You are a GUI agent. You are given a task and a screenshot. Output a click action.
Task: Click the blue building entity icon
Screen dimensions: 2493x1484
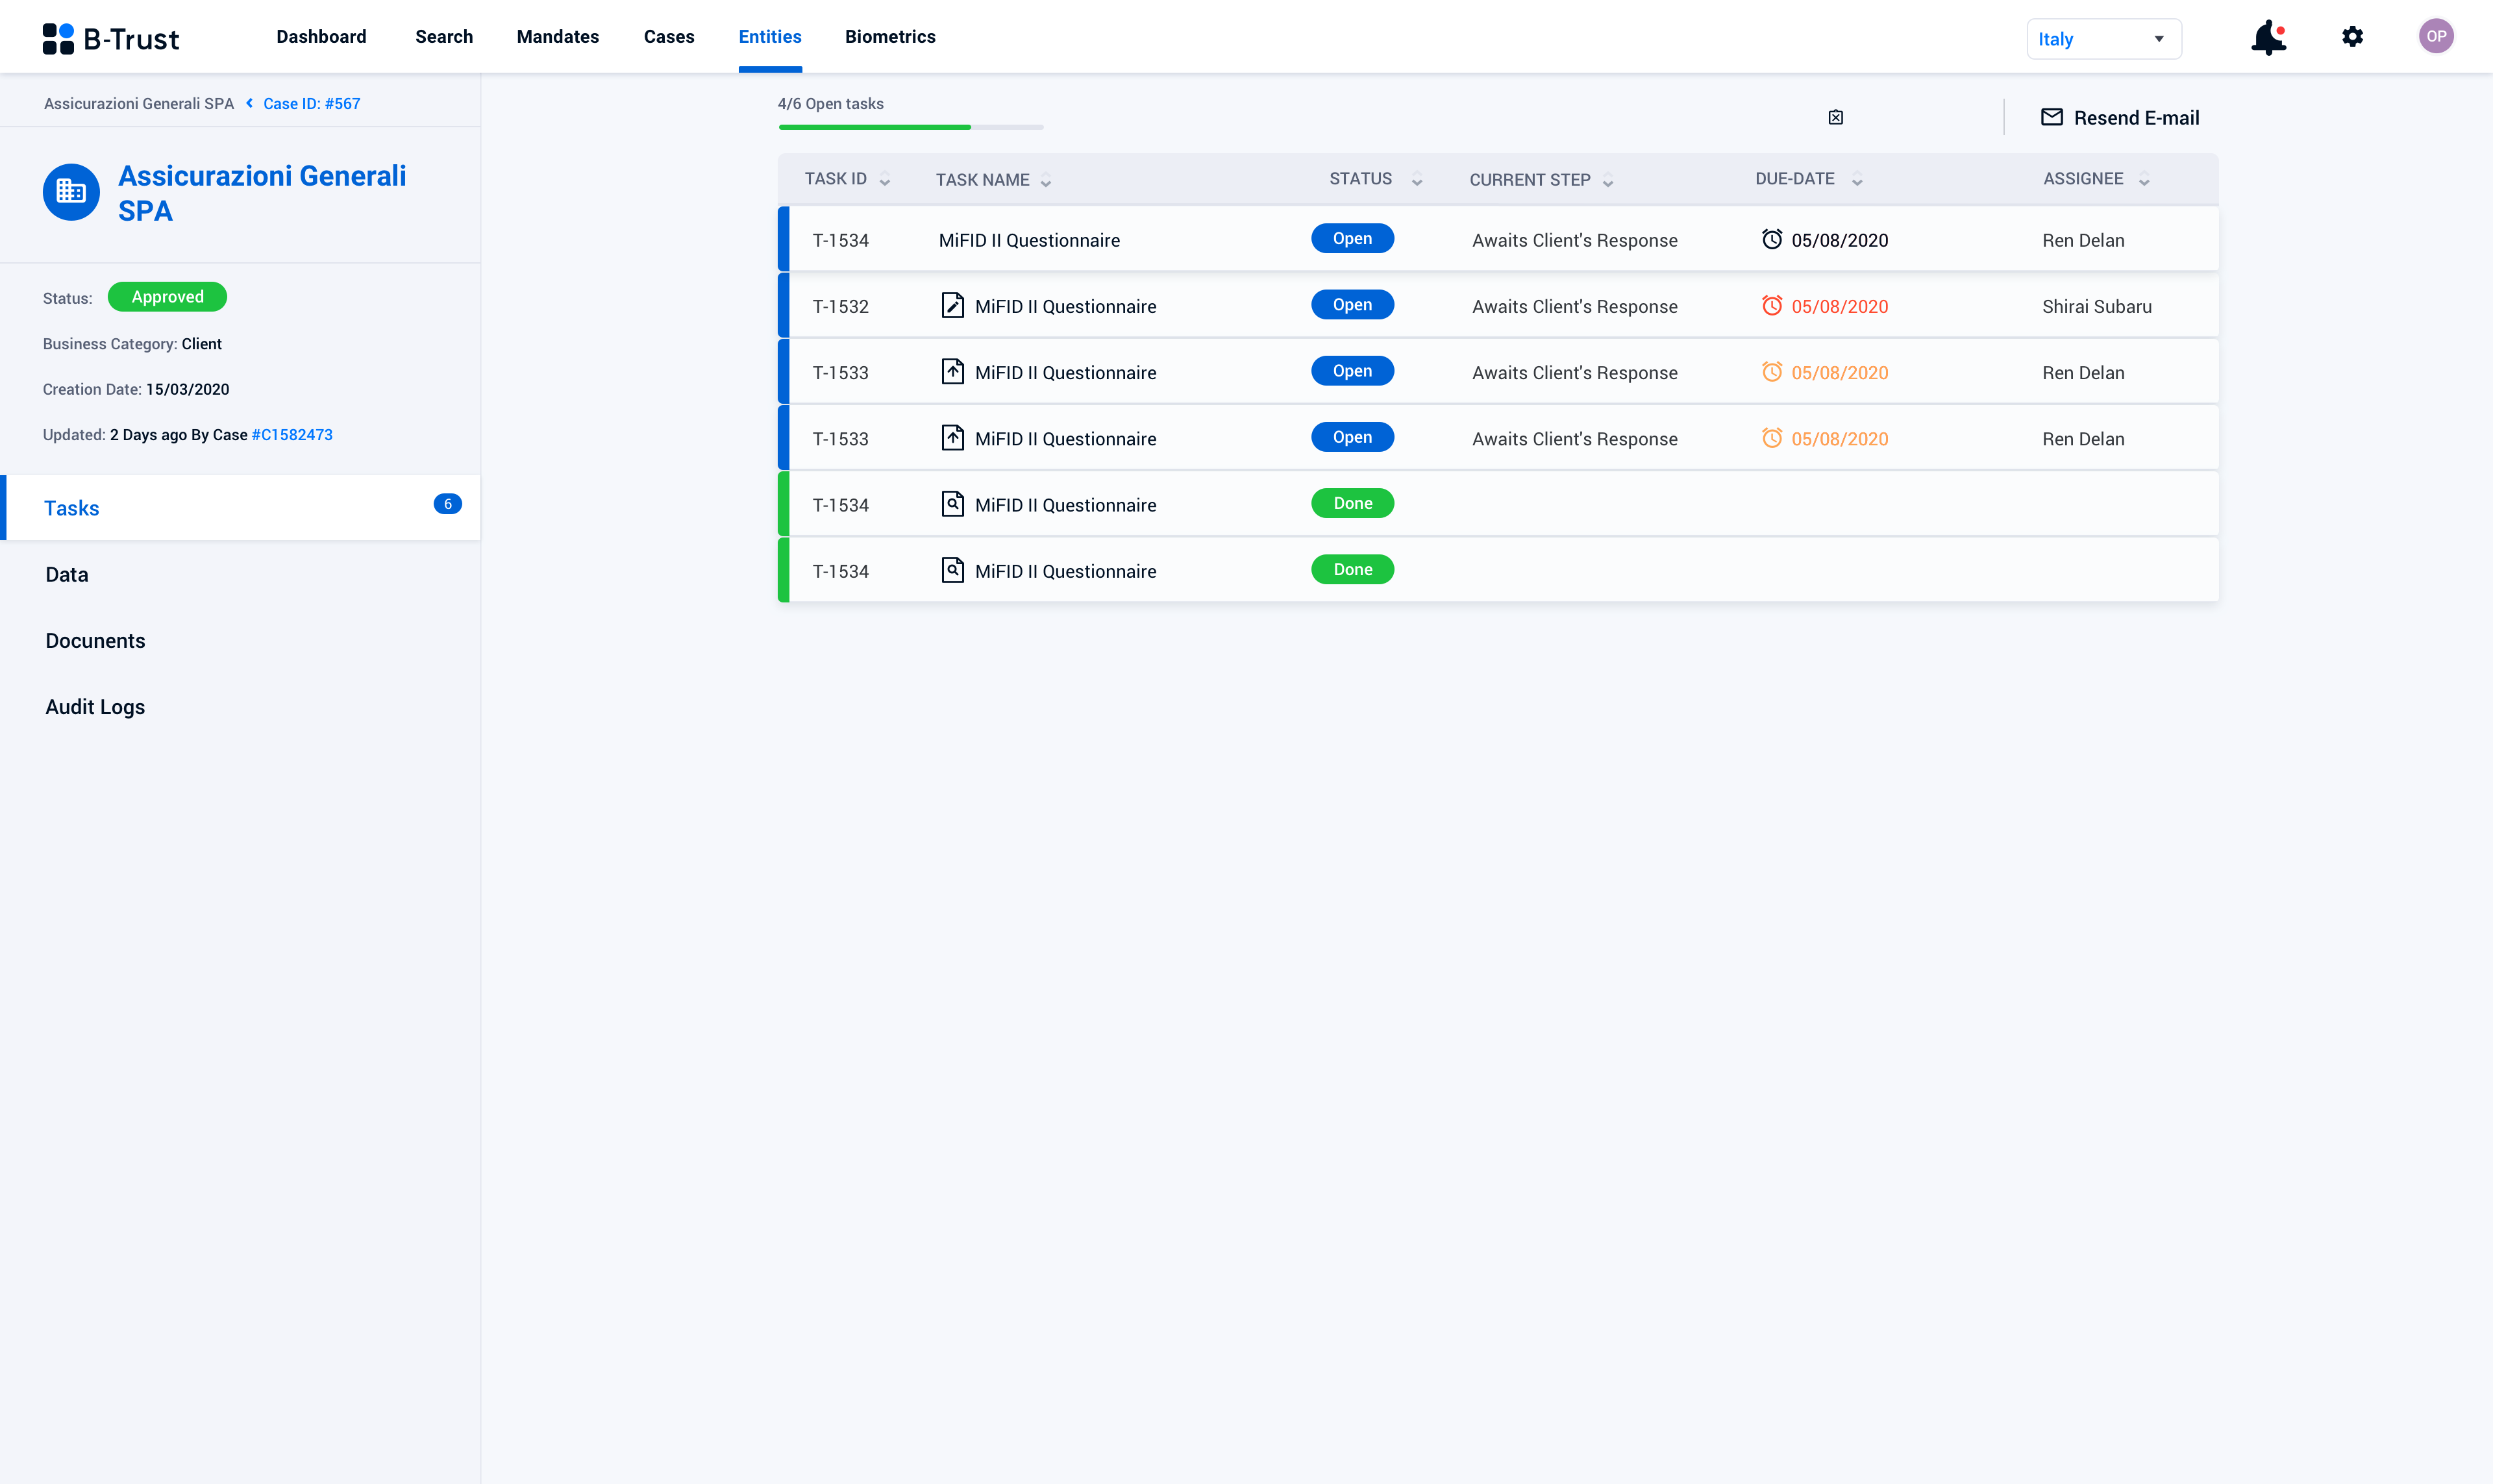pyautogui.click(x=71, y=191)
